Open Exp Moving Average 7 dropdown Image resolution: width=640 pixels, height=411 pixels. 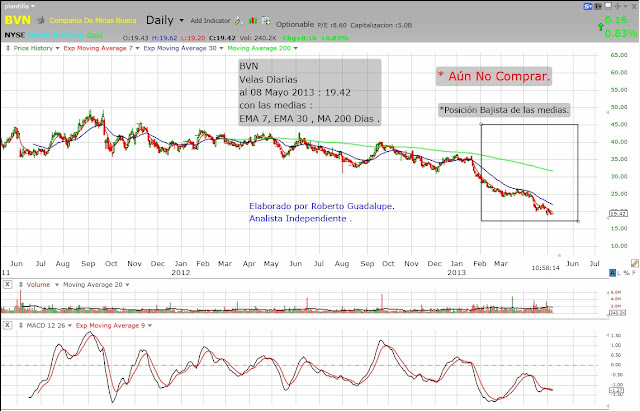click(101, 48)
